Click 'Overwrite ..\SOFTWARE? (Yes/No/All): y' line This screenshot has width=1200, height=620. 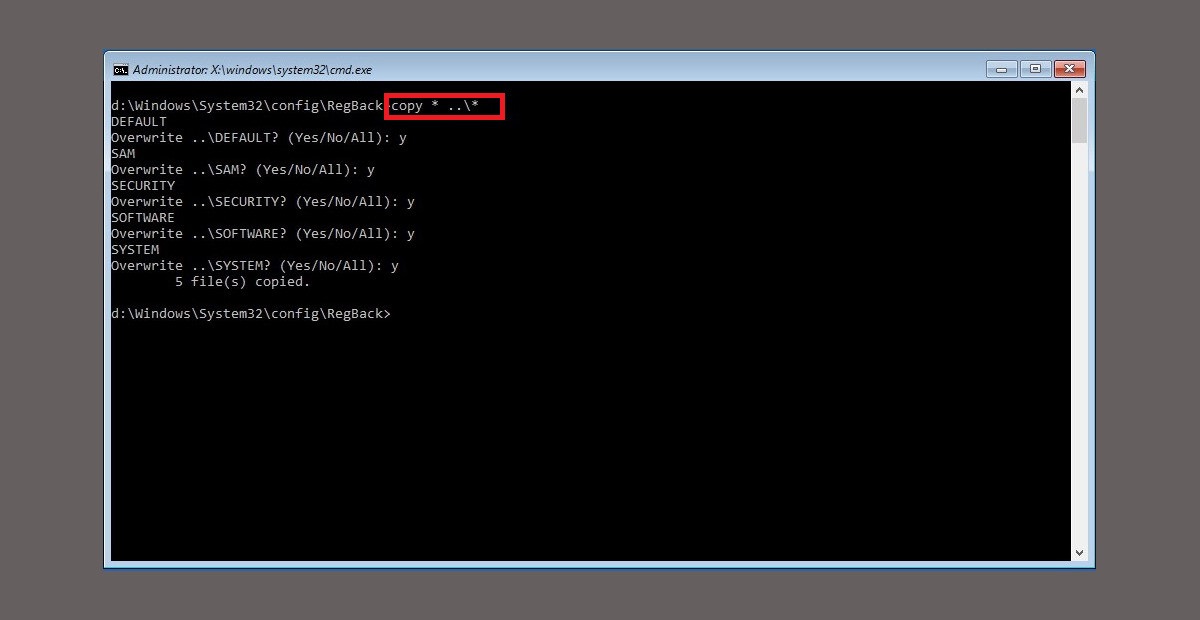(x=263, y=234)
